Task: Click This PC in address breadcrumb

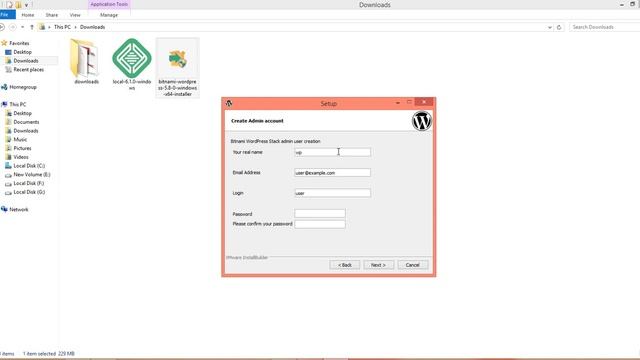Action: click(62, 27)
